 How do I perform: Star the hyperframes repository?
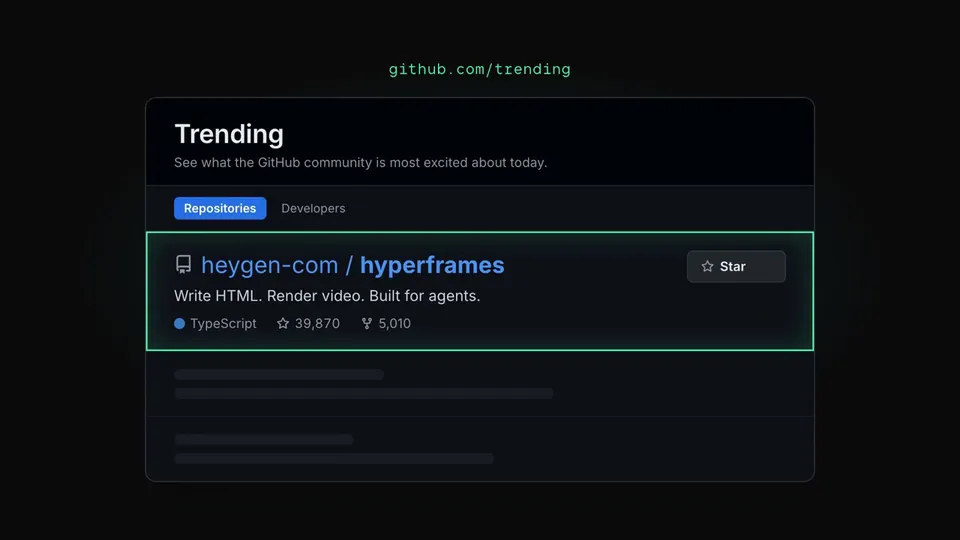736,266
